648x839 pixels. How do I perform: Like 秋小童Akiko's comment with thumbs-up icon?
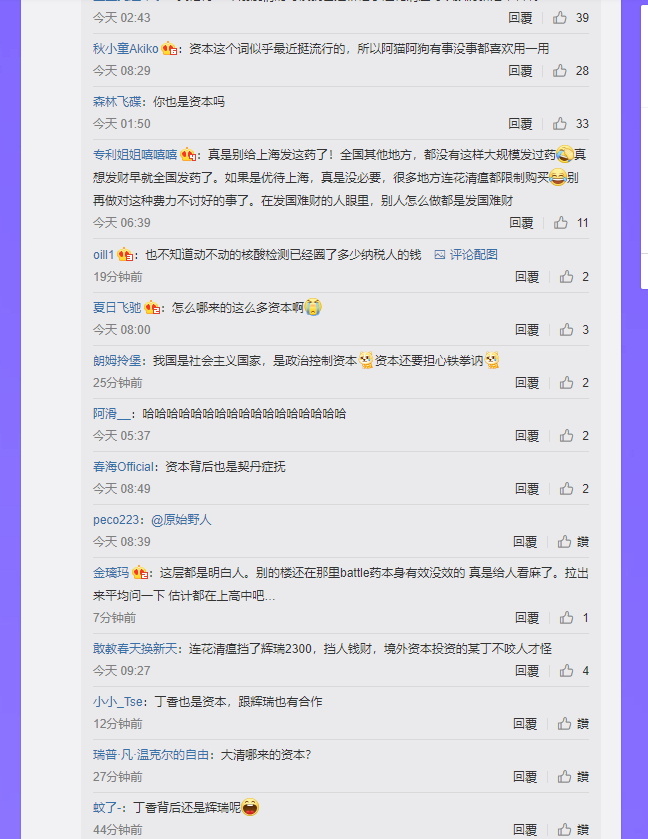click(x=560, y=71)
